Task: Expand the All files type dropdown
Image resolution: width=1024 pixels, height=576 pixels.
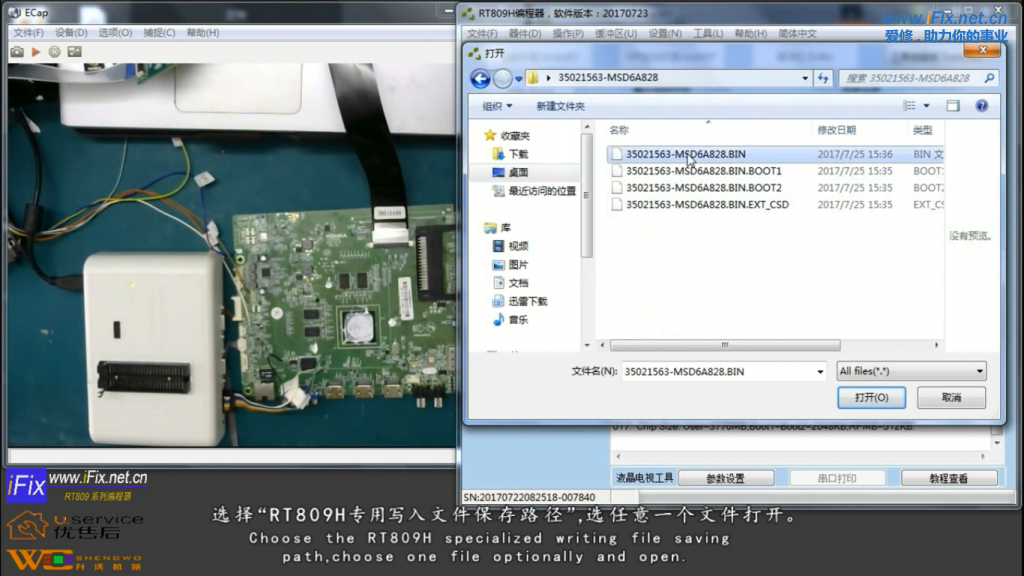Action: [979, 371]
